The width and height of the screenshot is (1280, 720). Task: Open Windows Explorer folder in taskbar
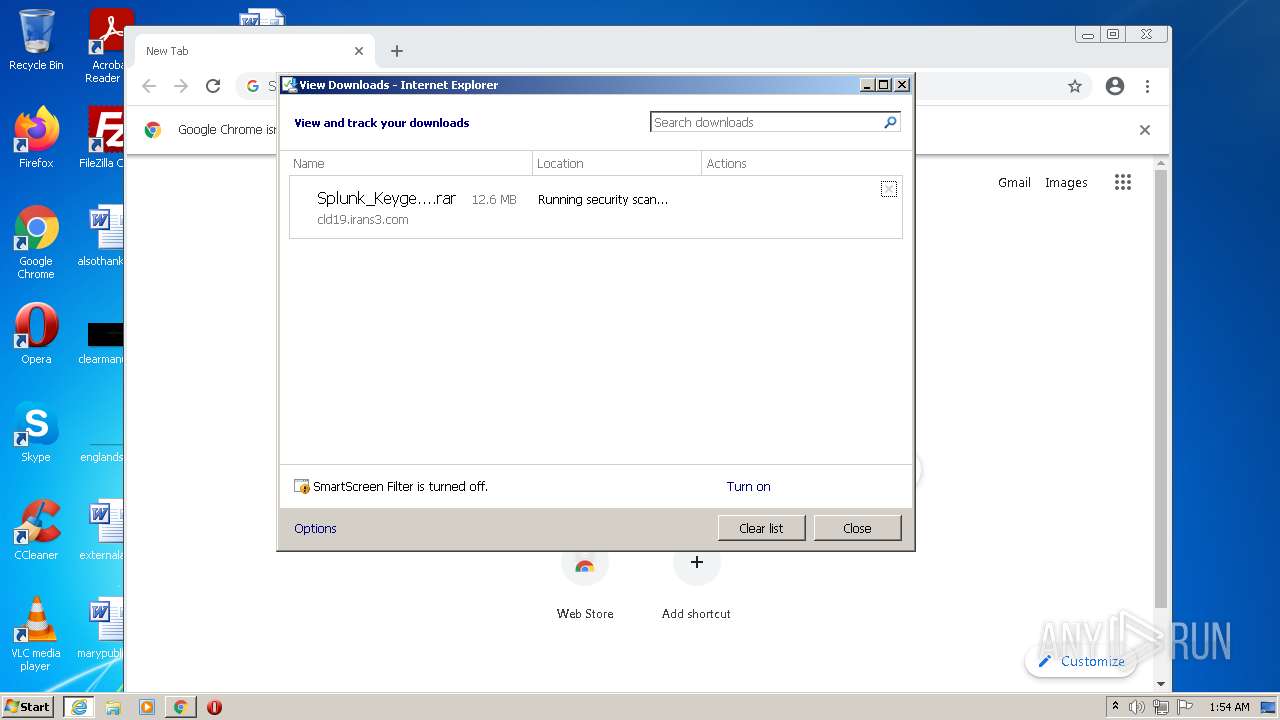click(x=113, y=707)
